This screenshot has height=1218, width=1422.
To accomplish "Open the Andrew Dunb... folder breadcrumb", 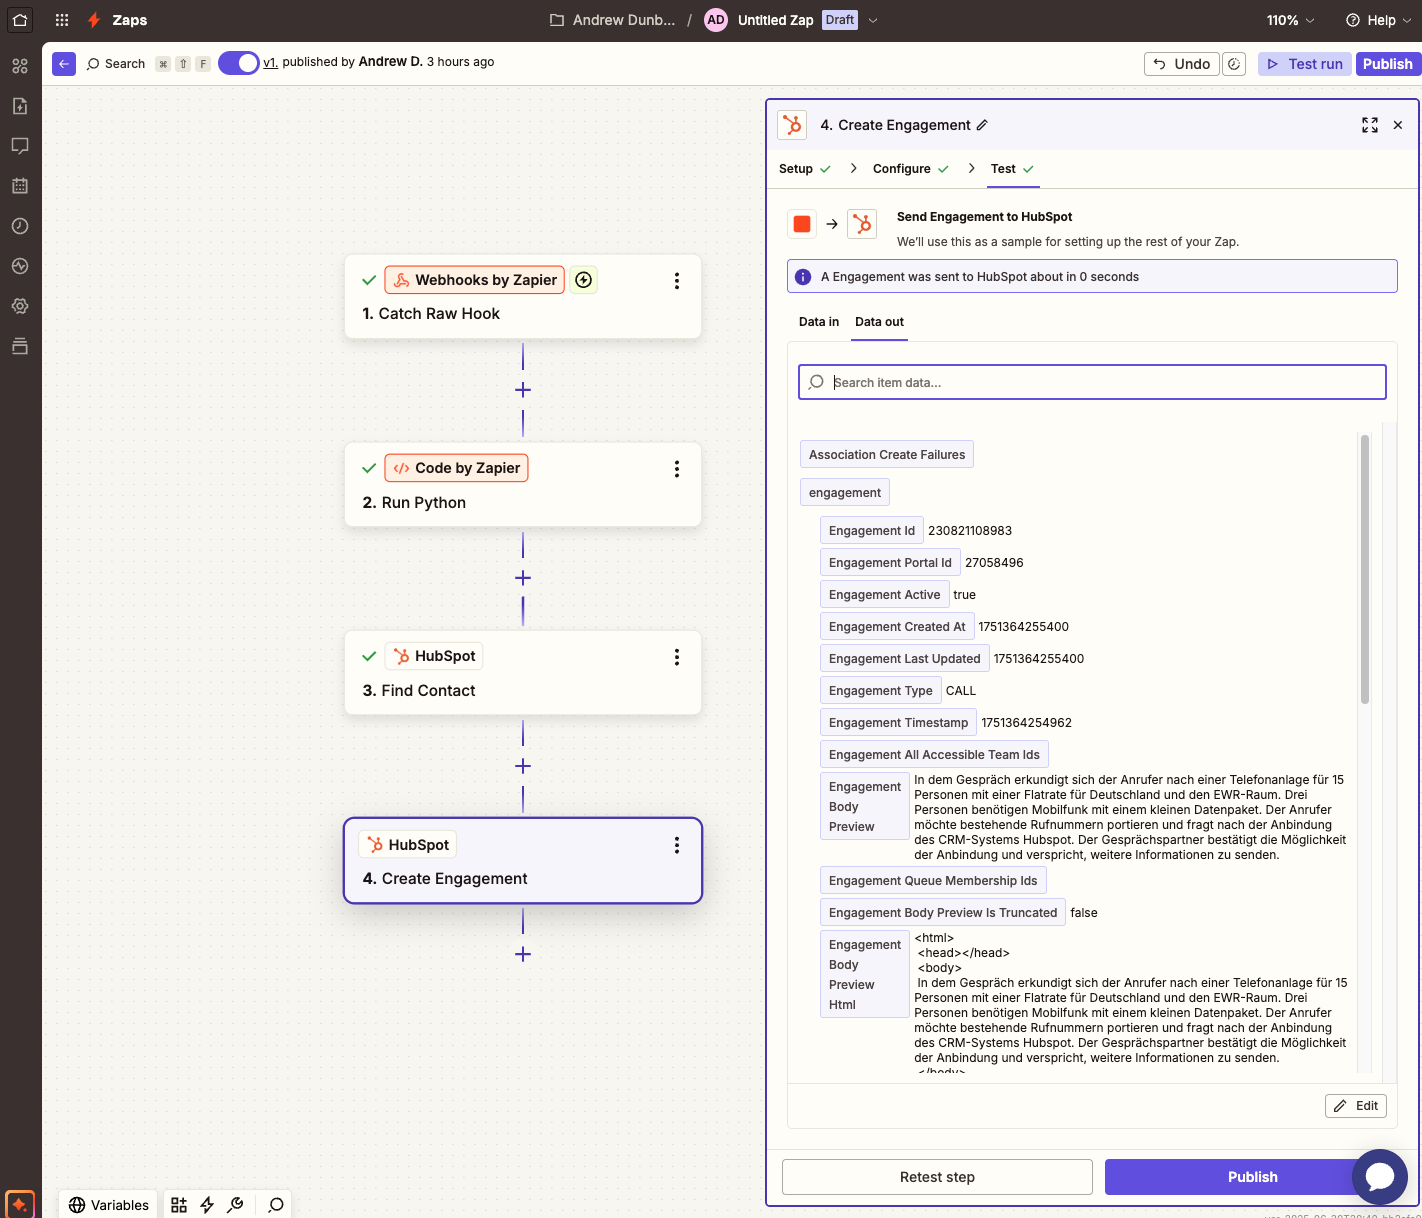I will click(612, 20).
